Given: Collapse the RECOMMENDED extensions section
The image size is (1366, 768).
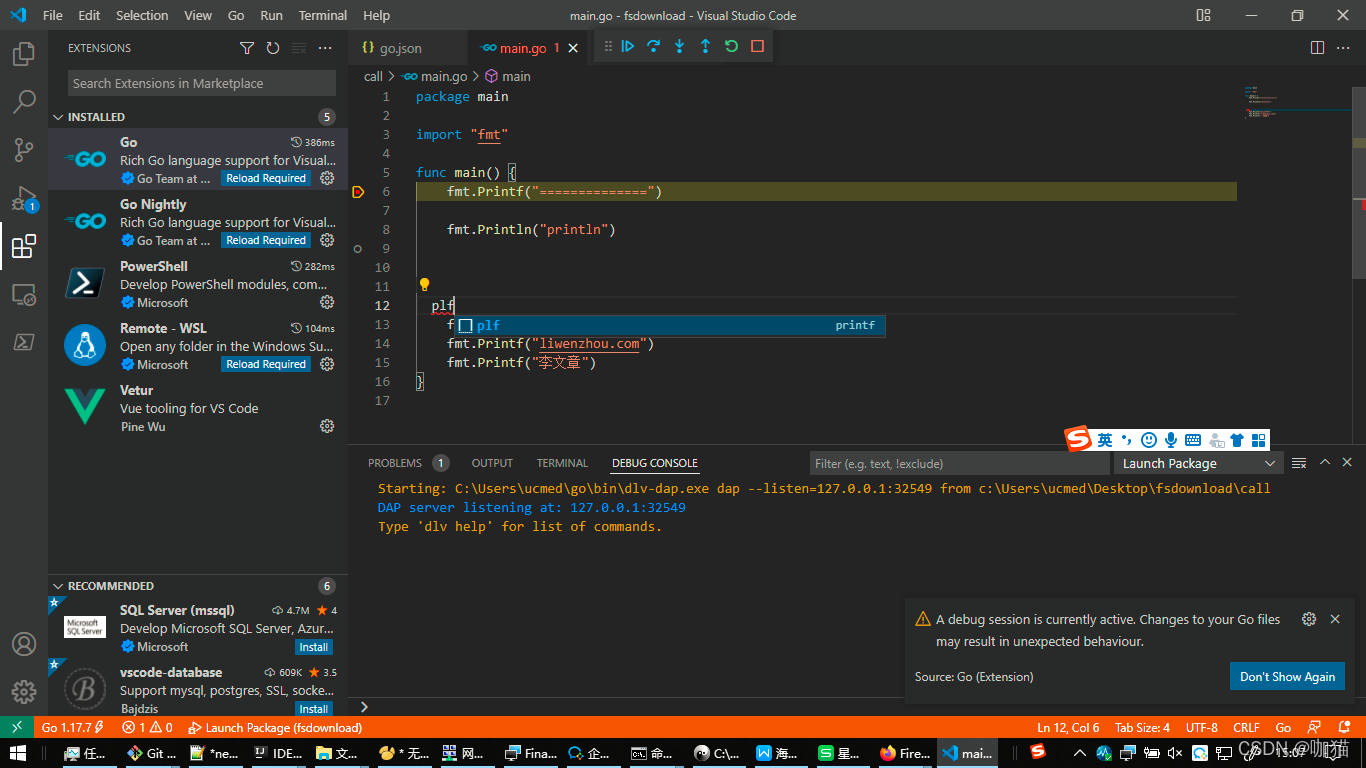Looking at the screenshot, I should click(58, 586).
